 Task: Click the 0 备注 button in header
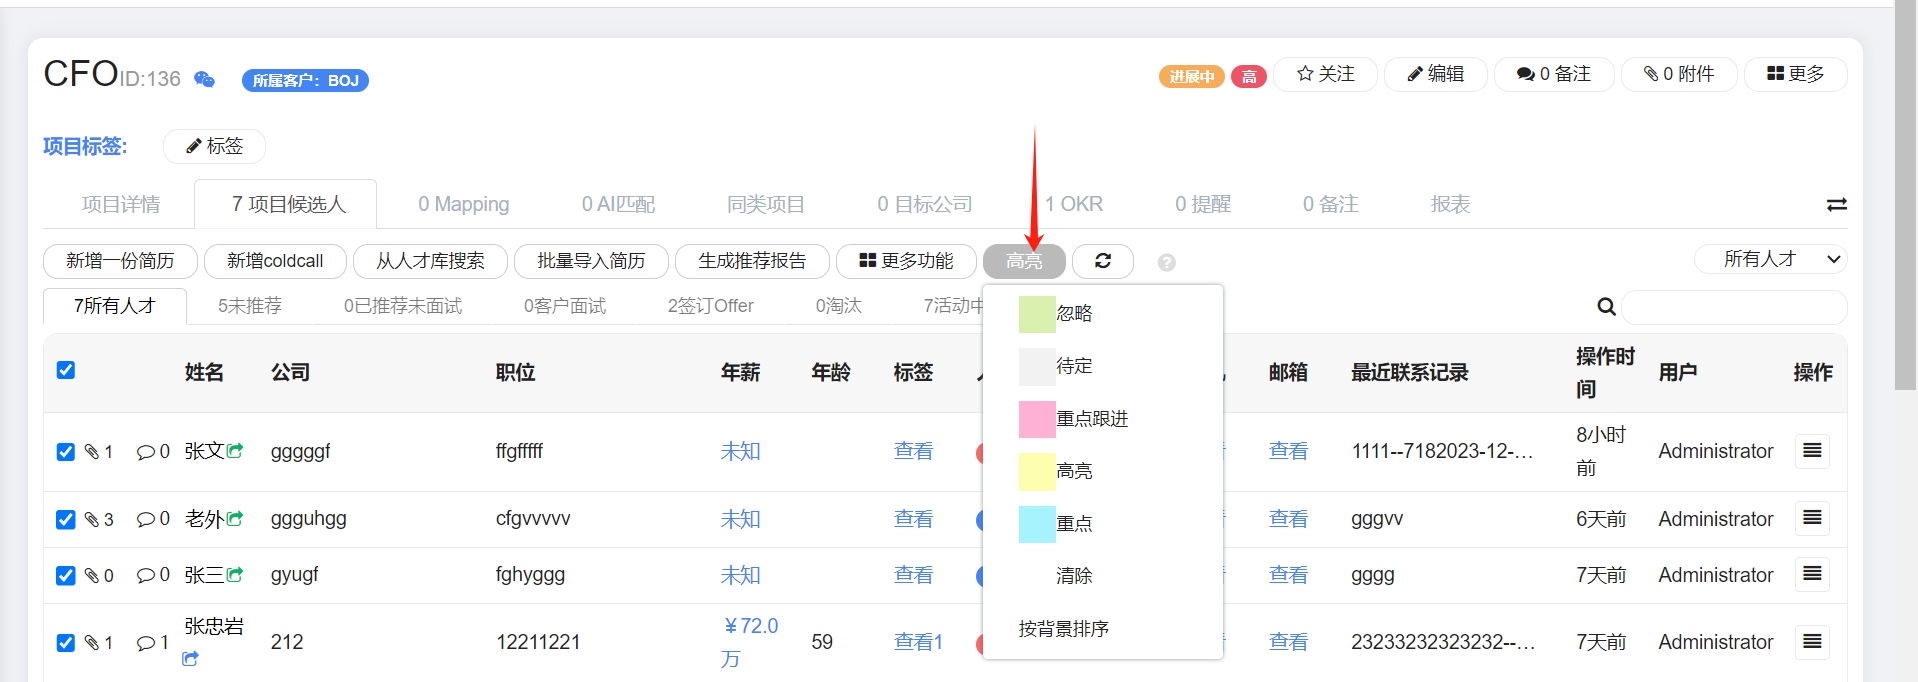click(x=1554, y=74)
